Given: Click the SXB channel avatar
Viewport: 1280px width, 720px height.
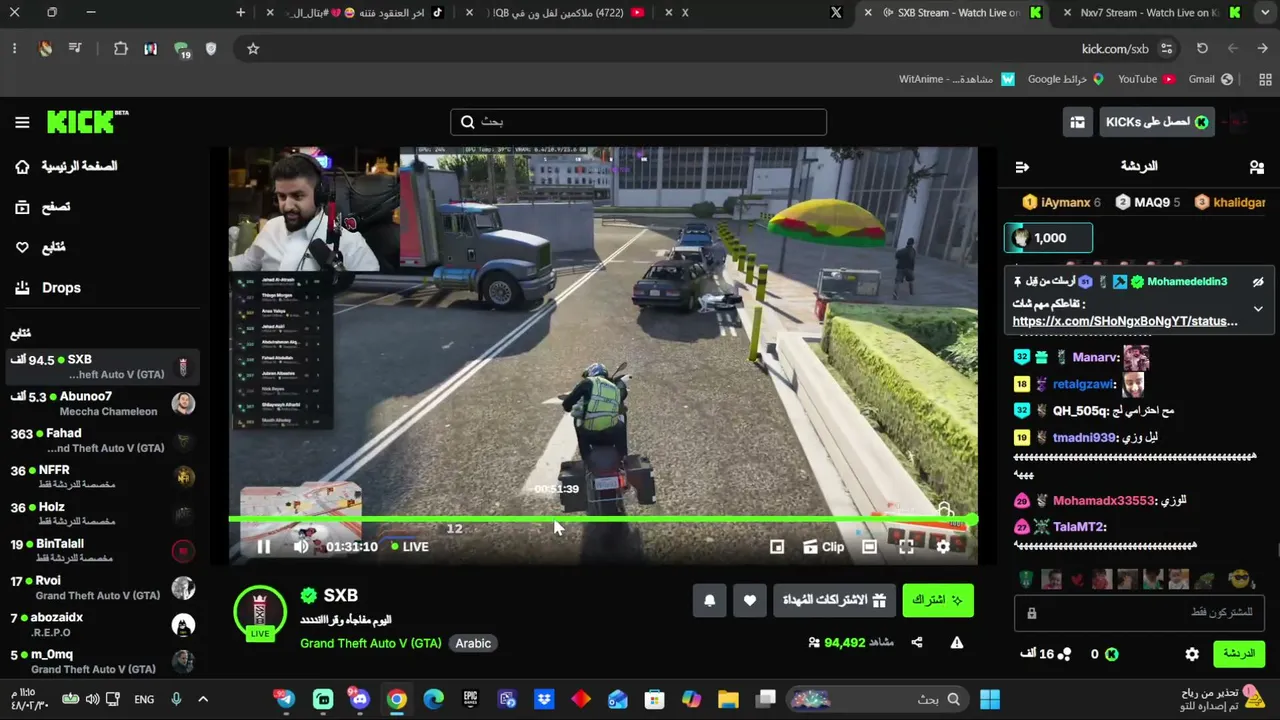Looking at the screenshot, I should [x=260, y=612].
